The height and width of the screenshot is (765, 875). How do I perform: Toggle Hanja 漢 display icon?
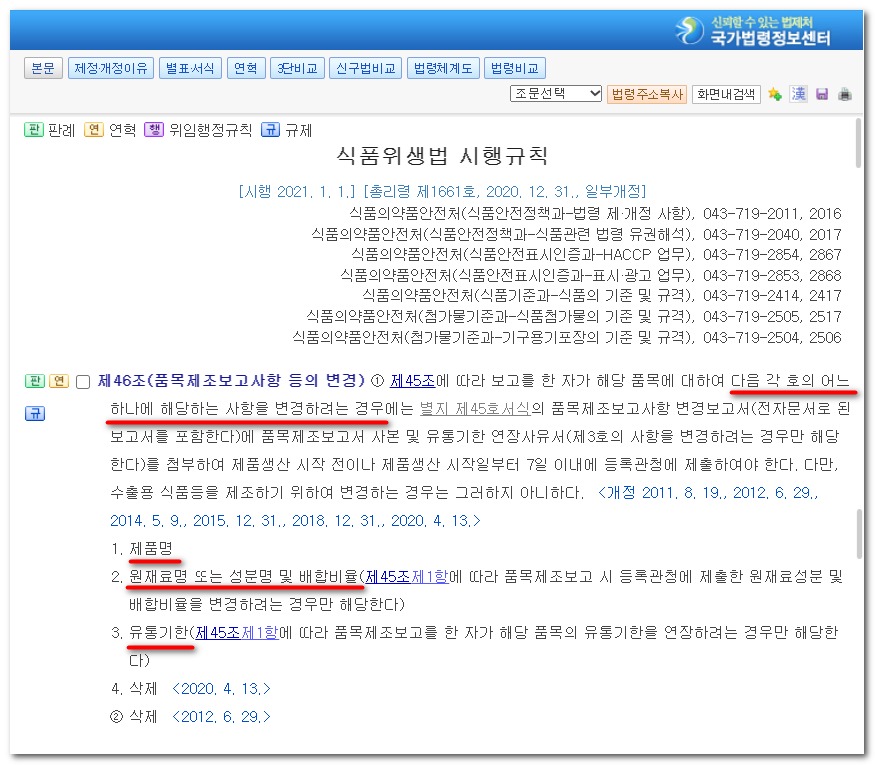799,94
